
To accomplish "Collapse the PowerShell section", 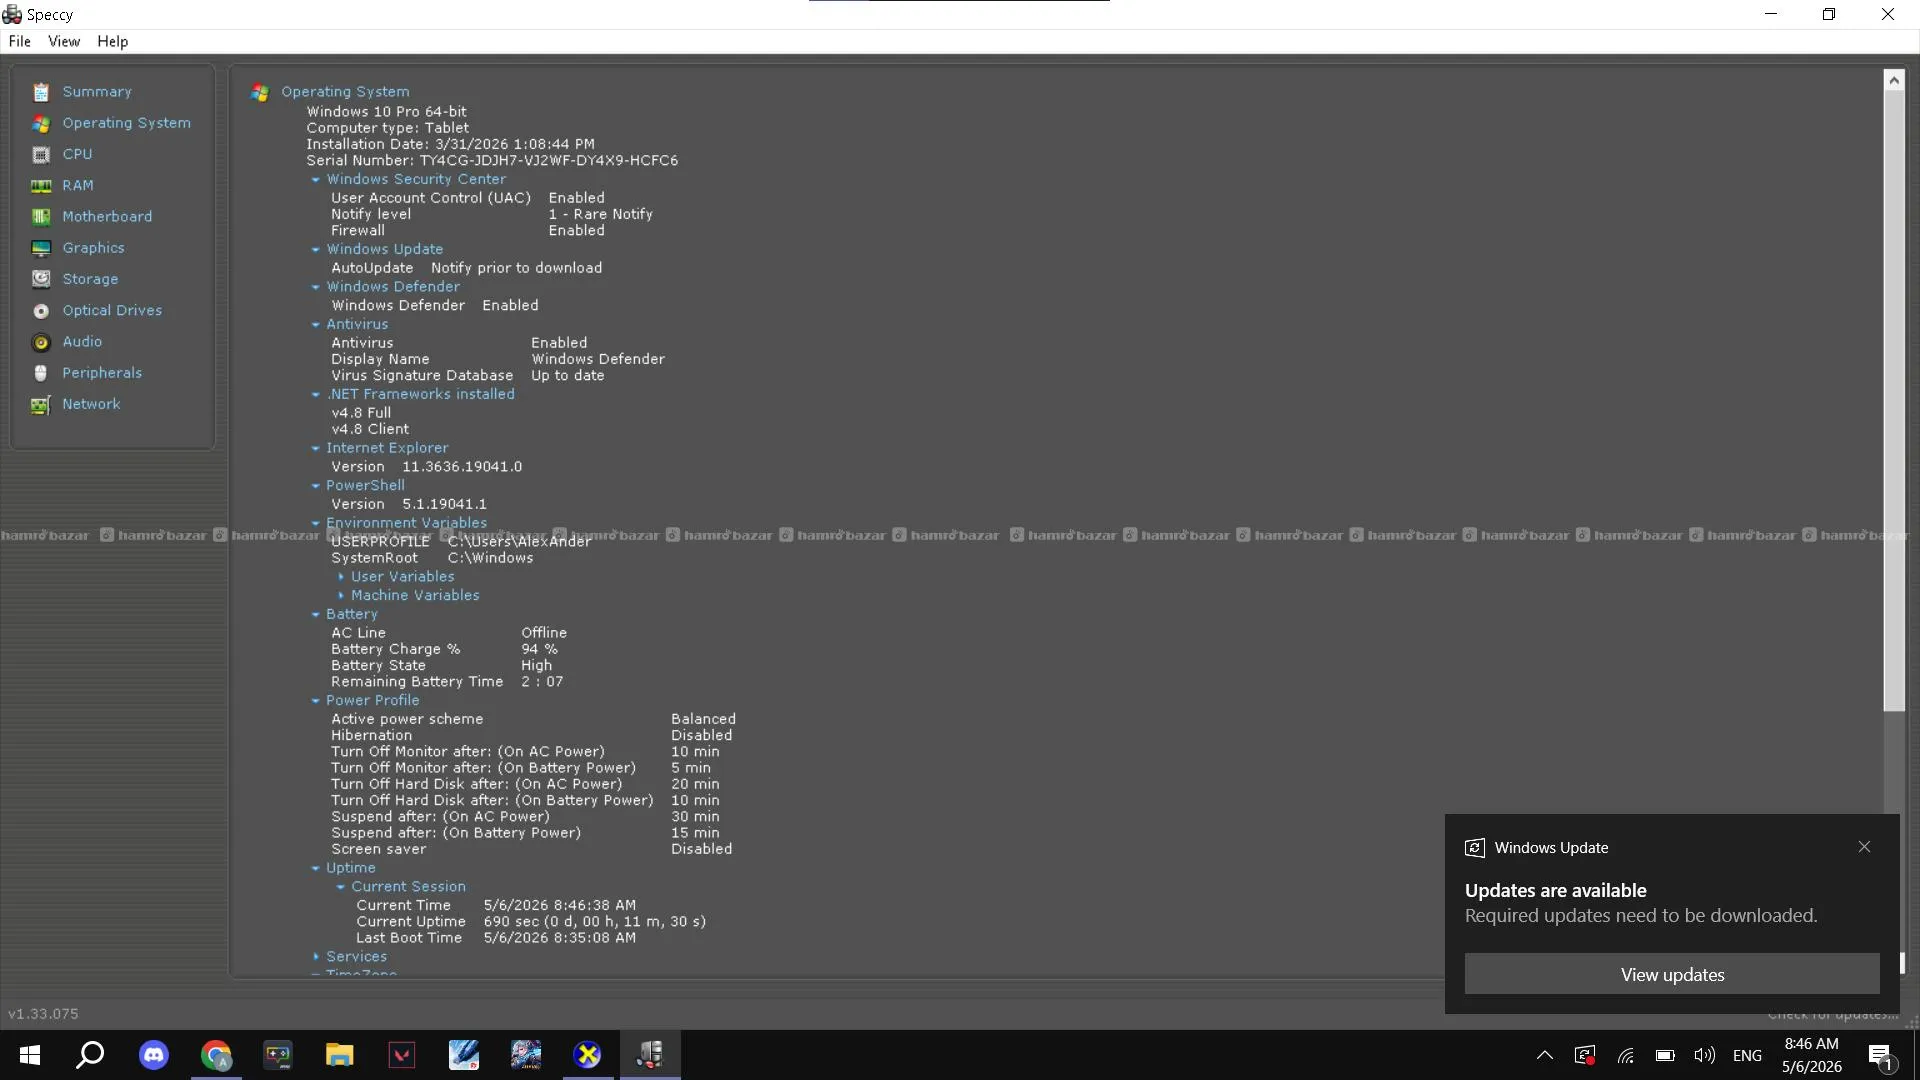I will tap(316, 486).
